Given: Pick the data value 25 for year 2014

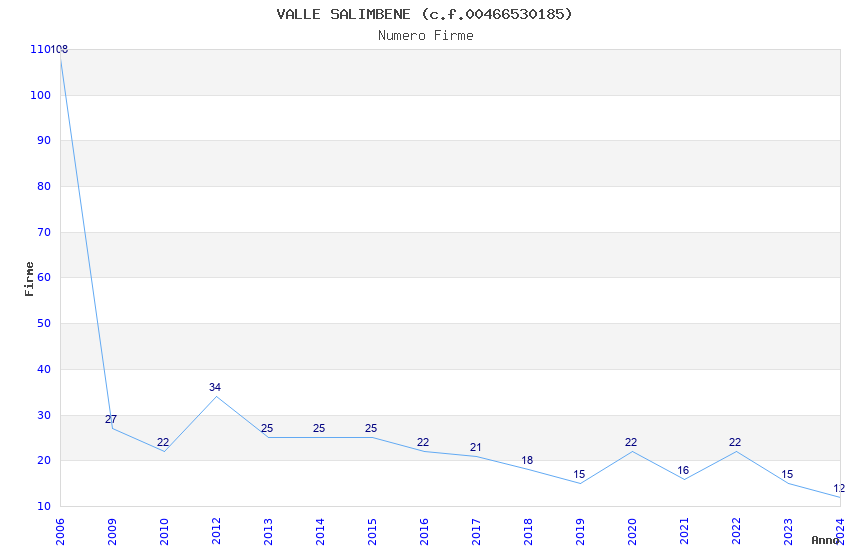Looking at the screenshot, I should (x=319, y=429).
